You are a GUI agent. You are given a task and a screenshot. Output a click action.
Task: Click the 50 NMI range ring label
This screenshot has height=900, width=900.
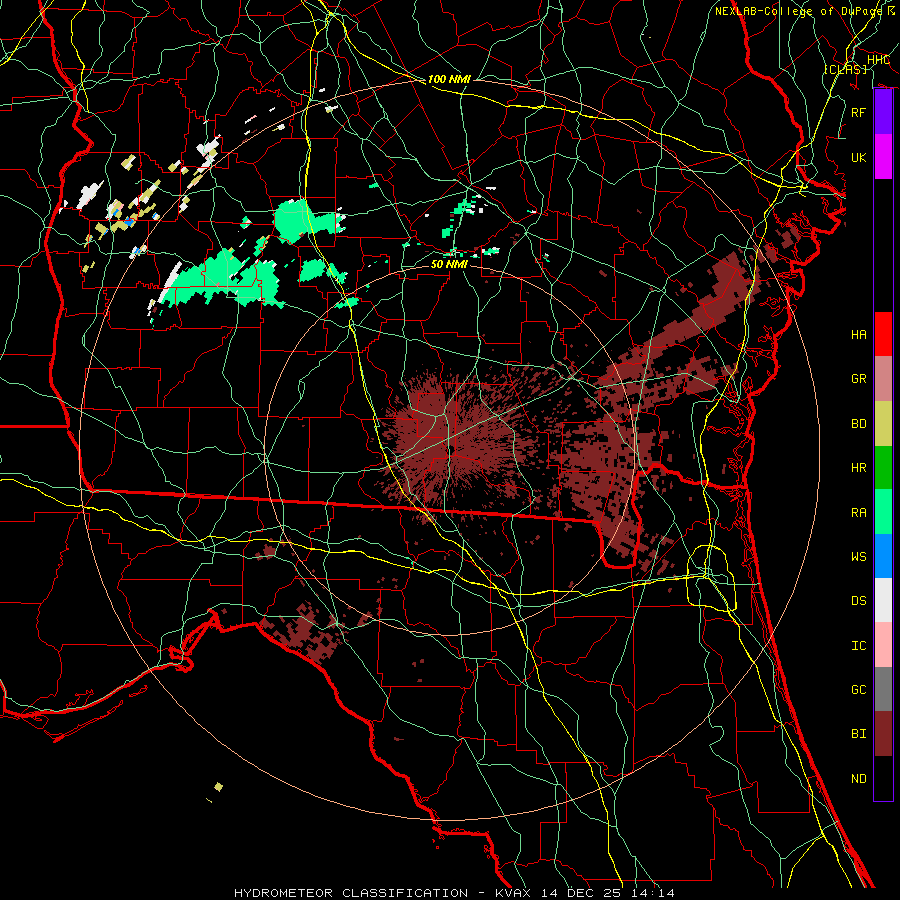tap(449, 264)
